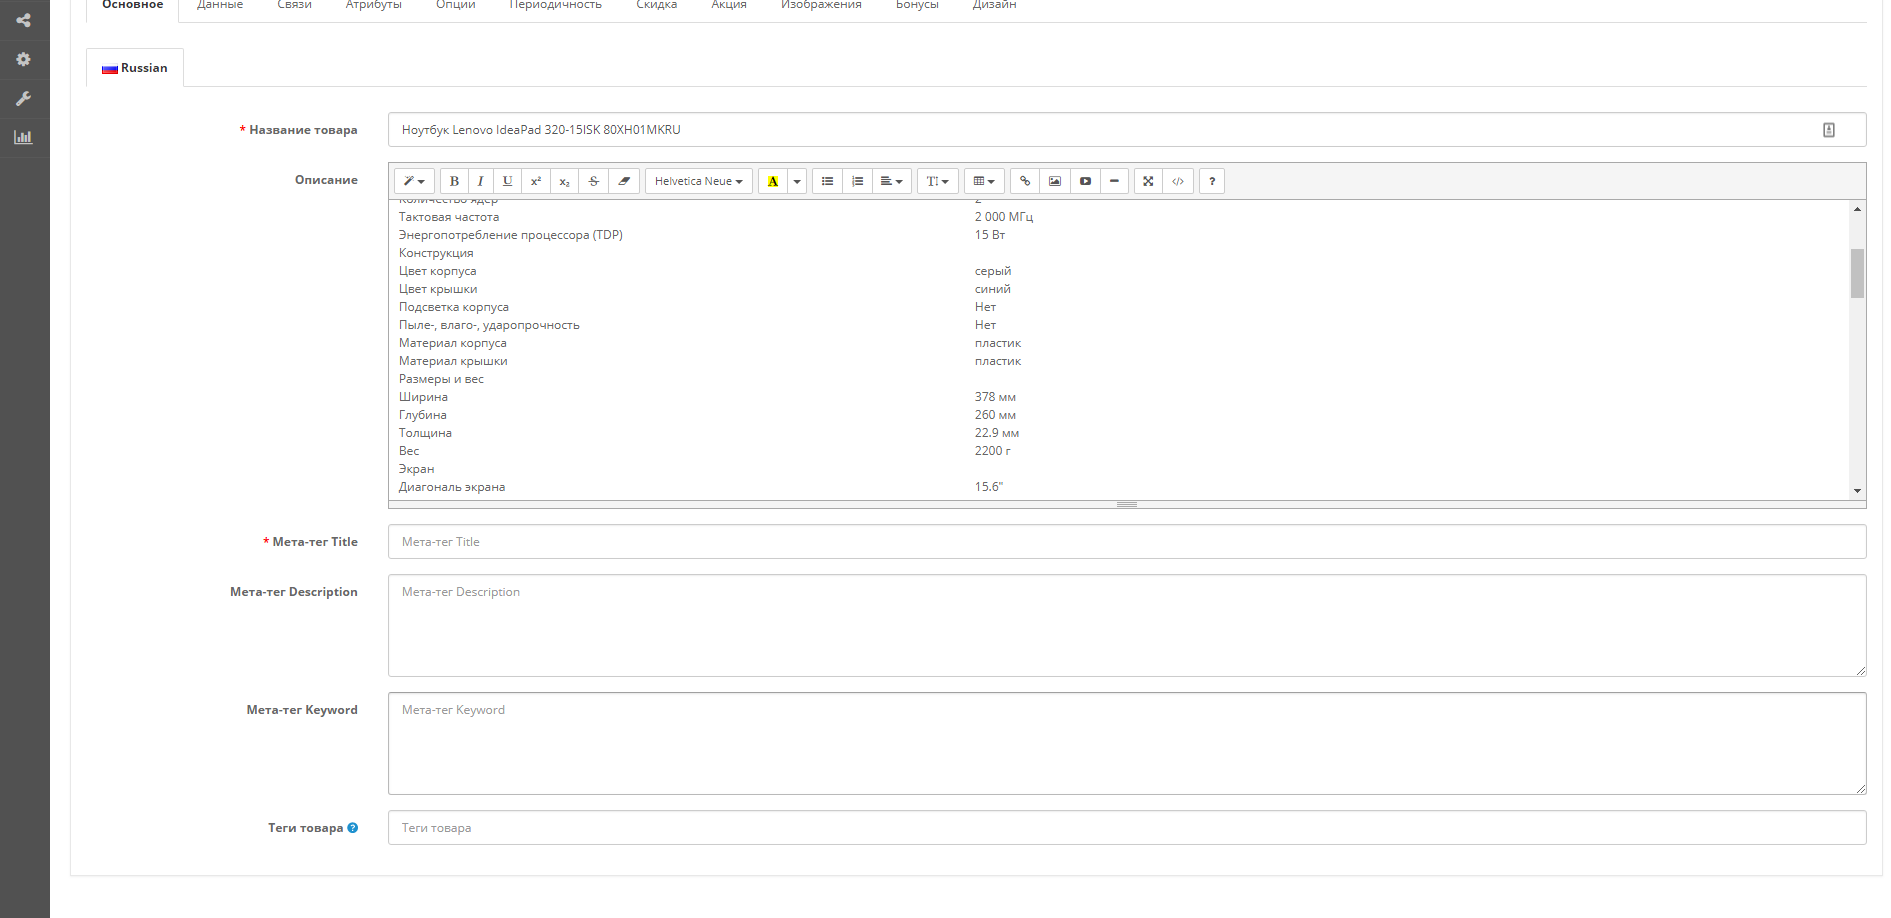Image resolution: width=1891 pixels, height=918 pixels.
Task: Switch to the Изображения tab
Action: tap(821, 6)
